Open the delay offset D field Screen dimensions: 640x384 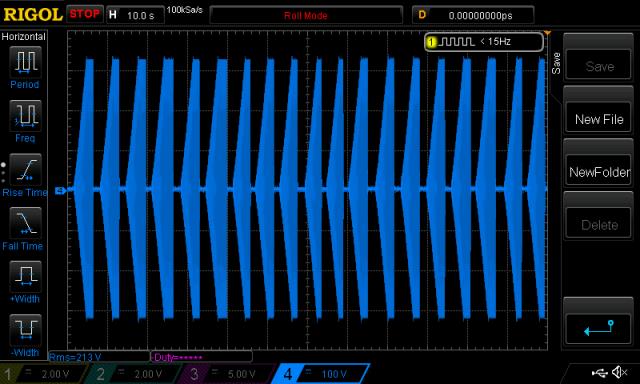coord(473,16)
